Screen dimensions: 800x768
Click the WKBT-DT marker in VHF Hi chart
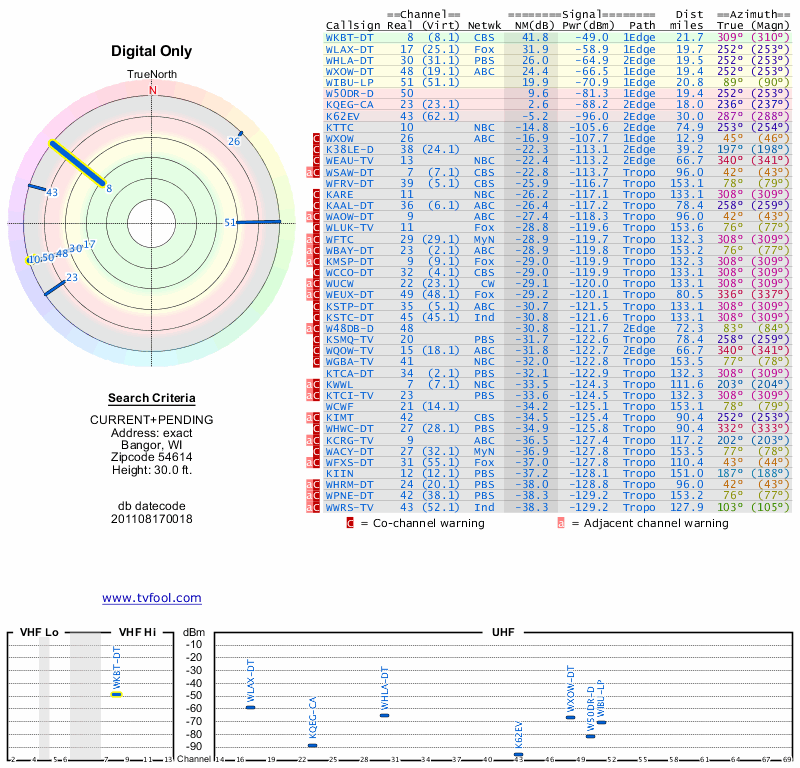(116, 694)
